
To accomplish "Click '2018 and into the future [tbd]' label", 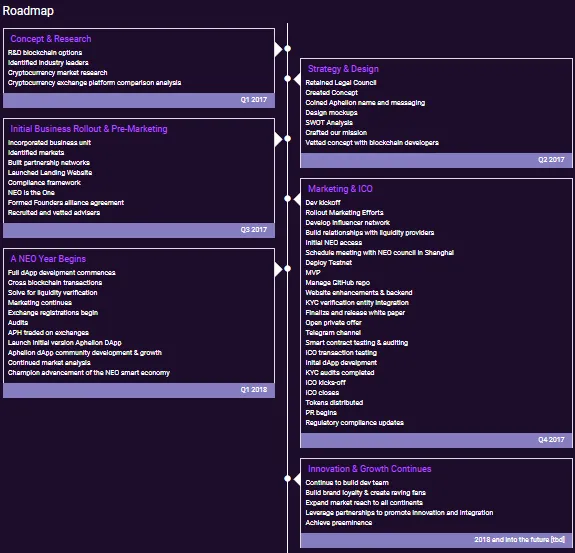I will point(520,539).
